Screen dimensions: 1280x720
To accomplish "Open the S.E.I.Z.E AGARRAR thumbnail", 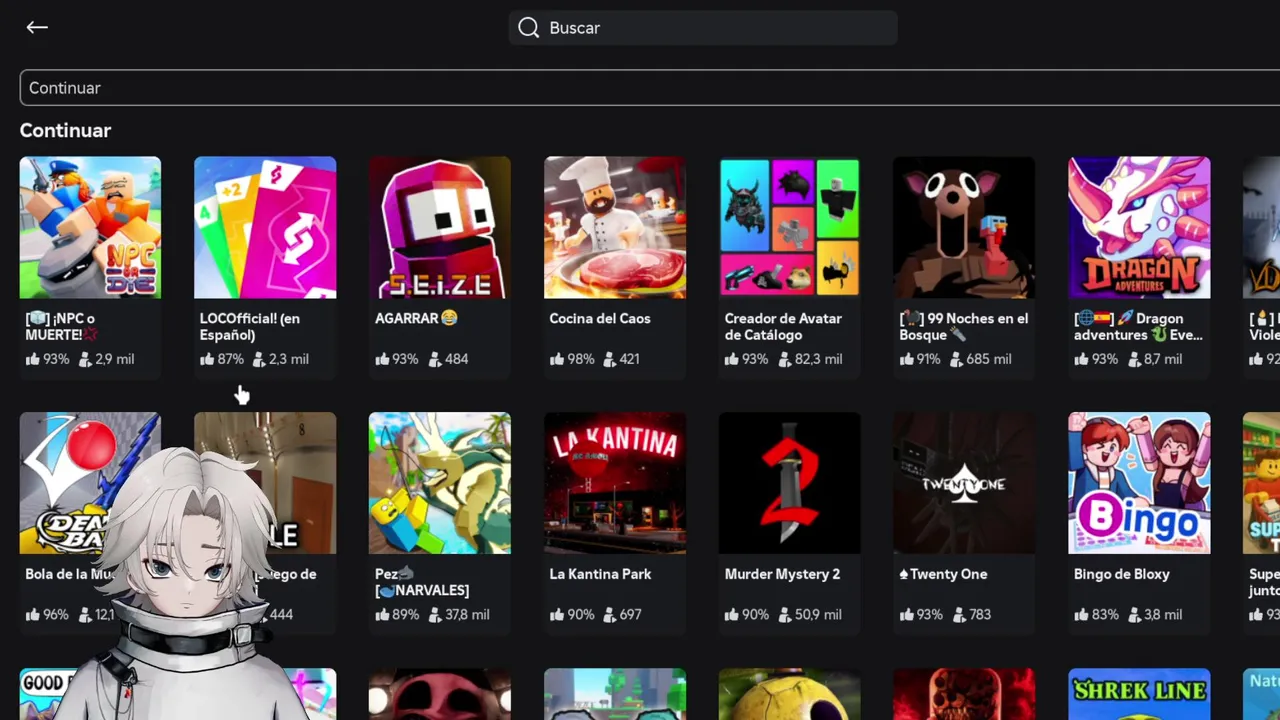I will point(440,227).
